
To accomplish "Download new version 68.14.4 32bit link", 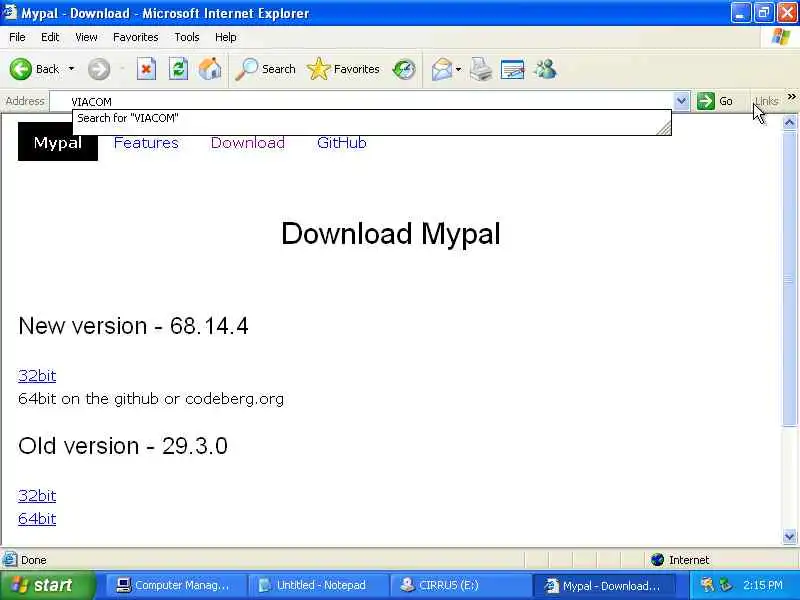I will point(37,376).
